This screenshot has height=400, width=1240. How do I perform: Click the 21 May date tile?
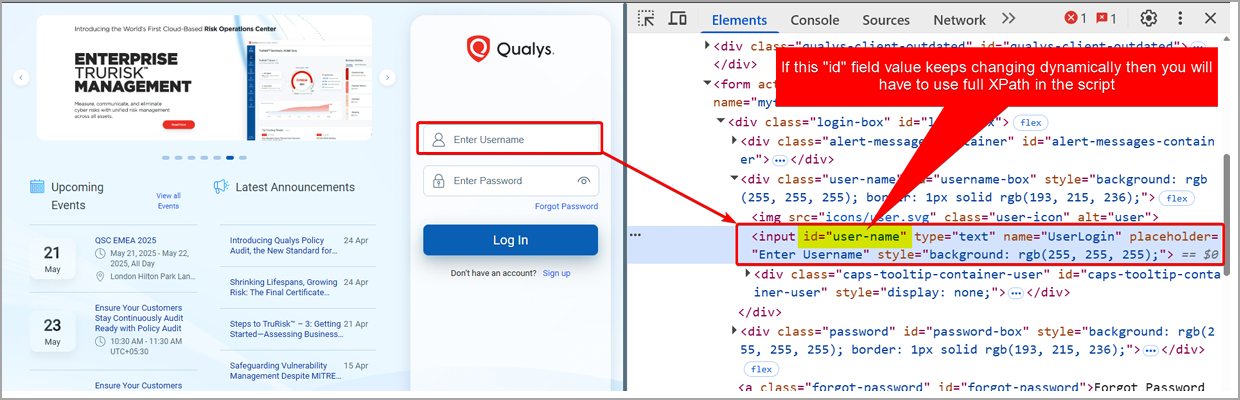(52, 257)
